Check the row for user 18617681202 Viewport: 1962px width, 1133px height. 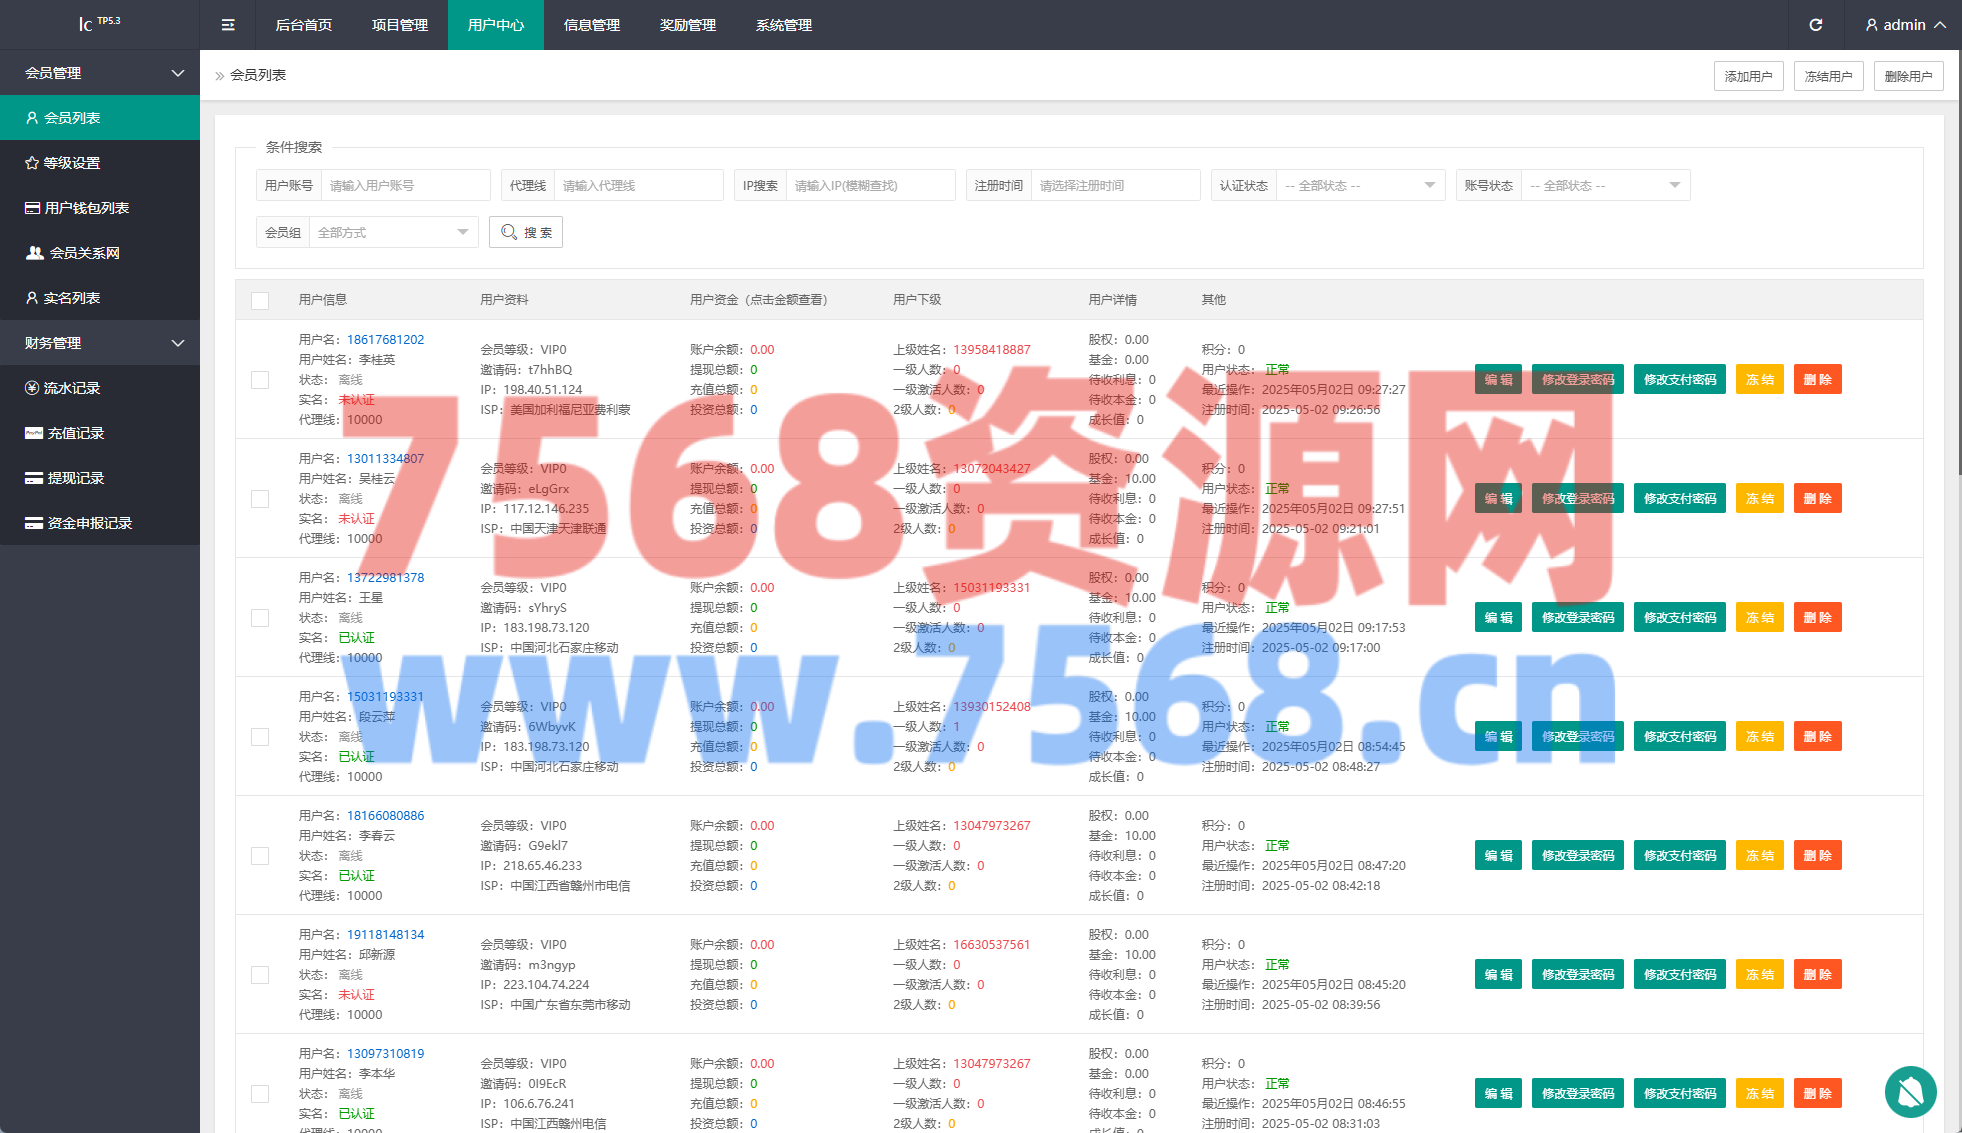coord(260,380)
